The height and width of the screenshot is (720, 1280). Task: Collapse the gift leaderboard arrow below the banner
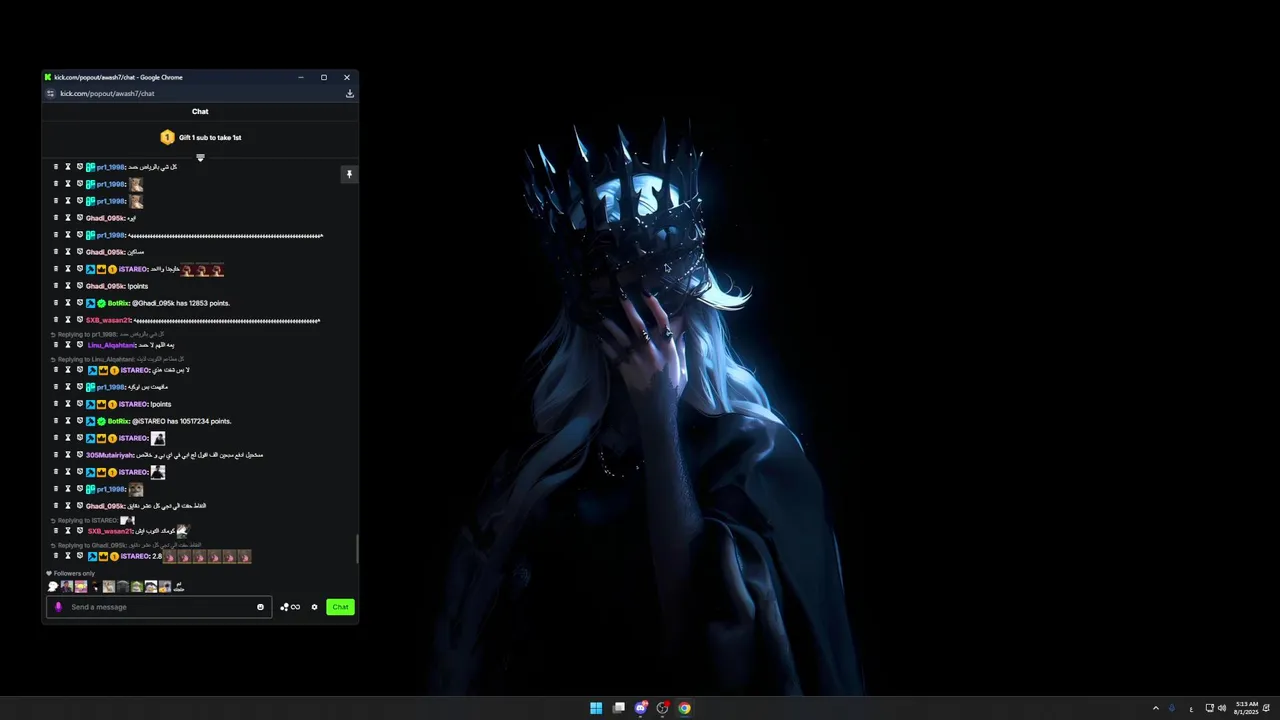coord(200,158)
